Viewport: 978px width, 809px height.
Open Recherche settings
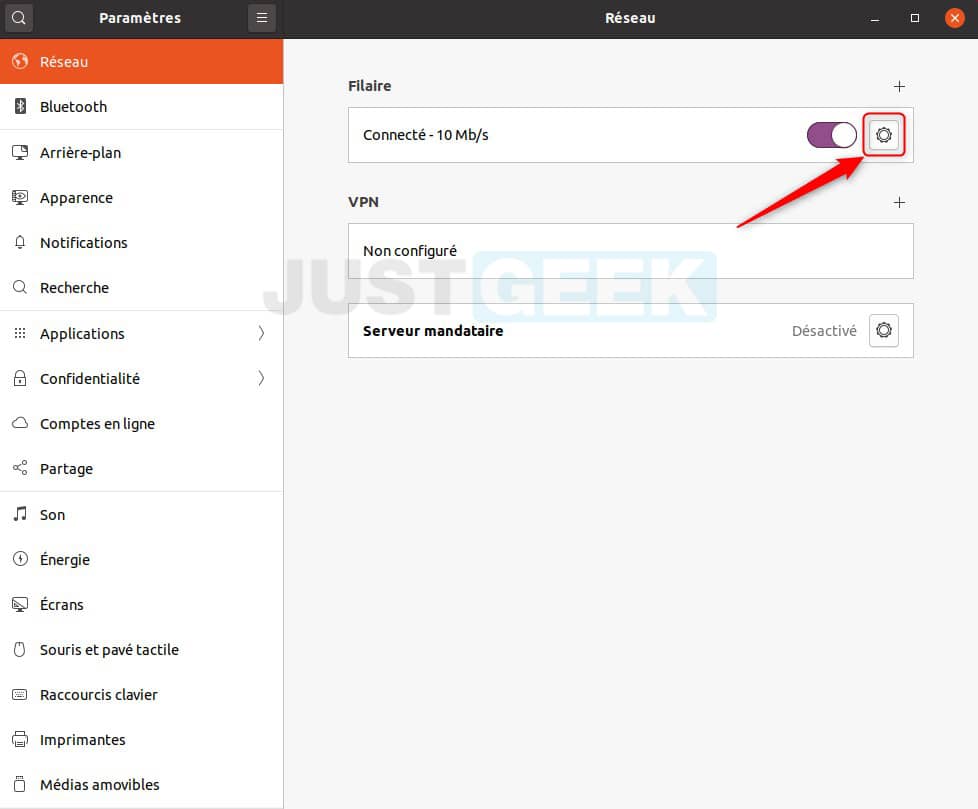coord(142,287)
